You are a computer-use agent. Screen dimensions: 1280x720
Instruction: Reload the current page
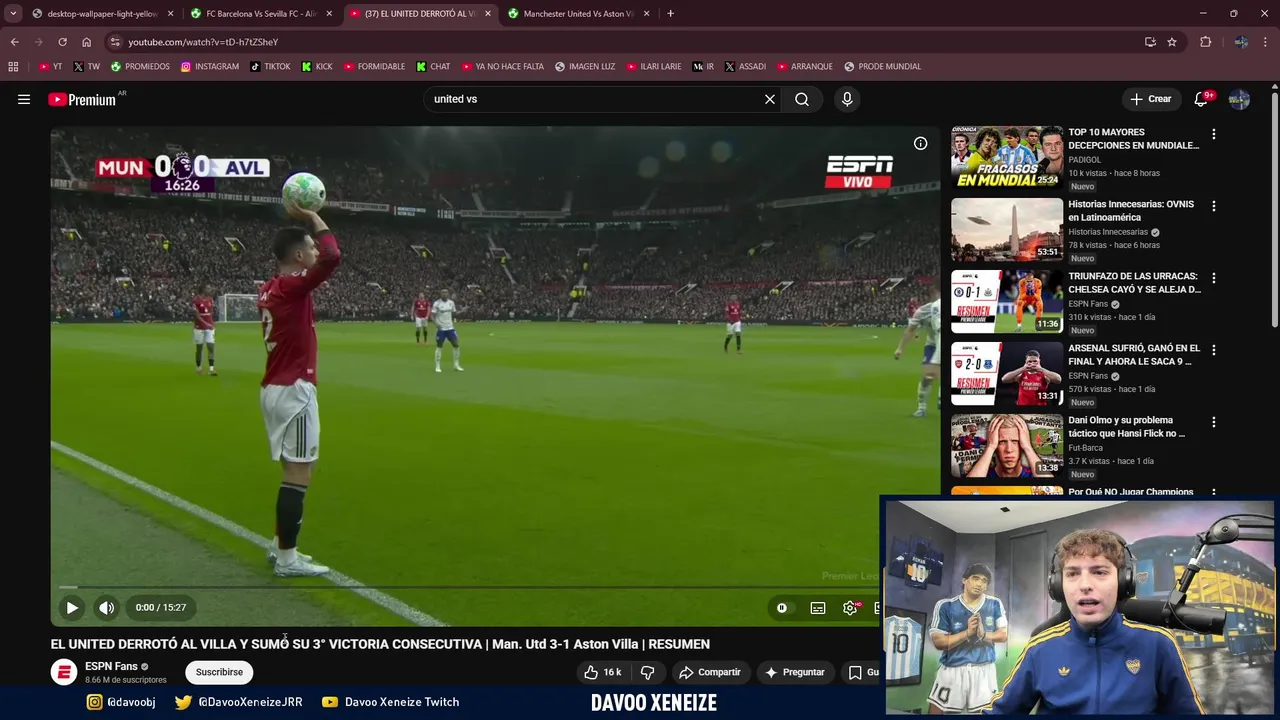[62, 42]
